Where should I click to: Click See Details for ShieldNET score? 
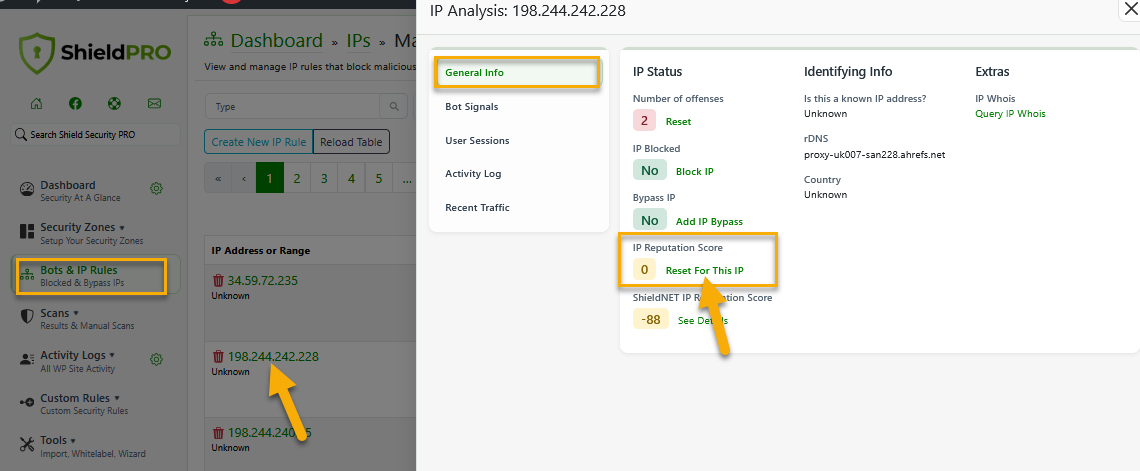[702, 321]
